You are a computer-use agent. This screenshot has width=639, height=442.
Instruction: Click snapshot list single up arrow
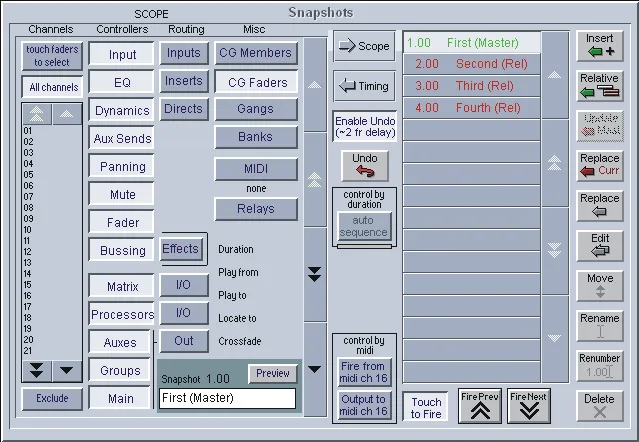coord(555,75)
